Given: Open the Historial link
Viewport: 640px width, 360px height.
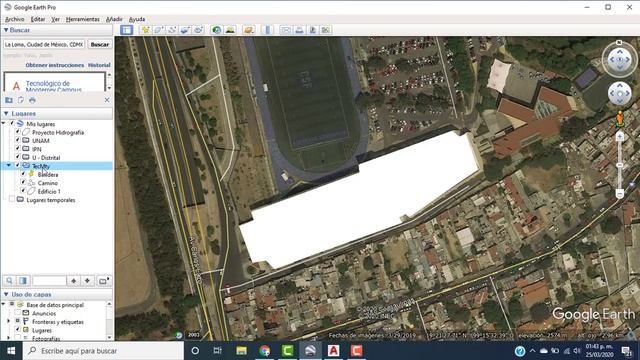Looking at the screenshot, I should pos(99,65).
